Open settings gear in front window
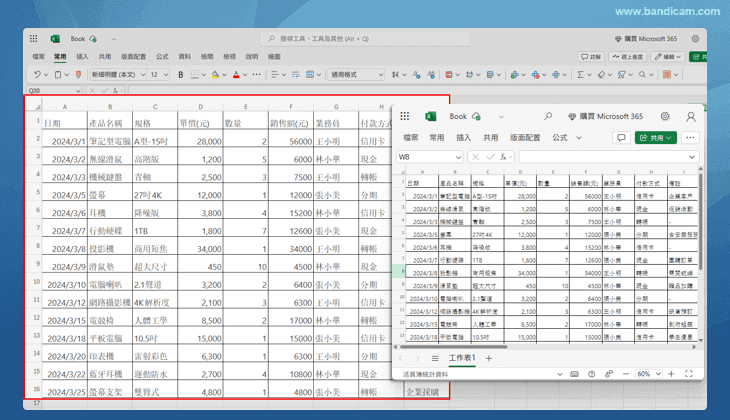 point(665,116)
